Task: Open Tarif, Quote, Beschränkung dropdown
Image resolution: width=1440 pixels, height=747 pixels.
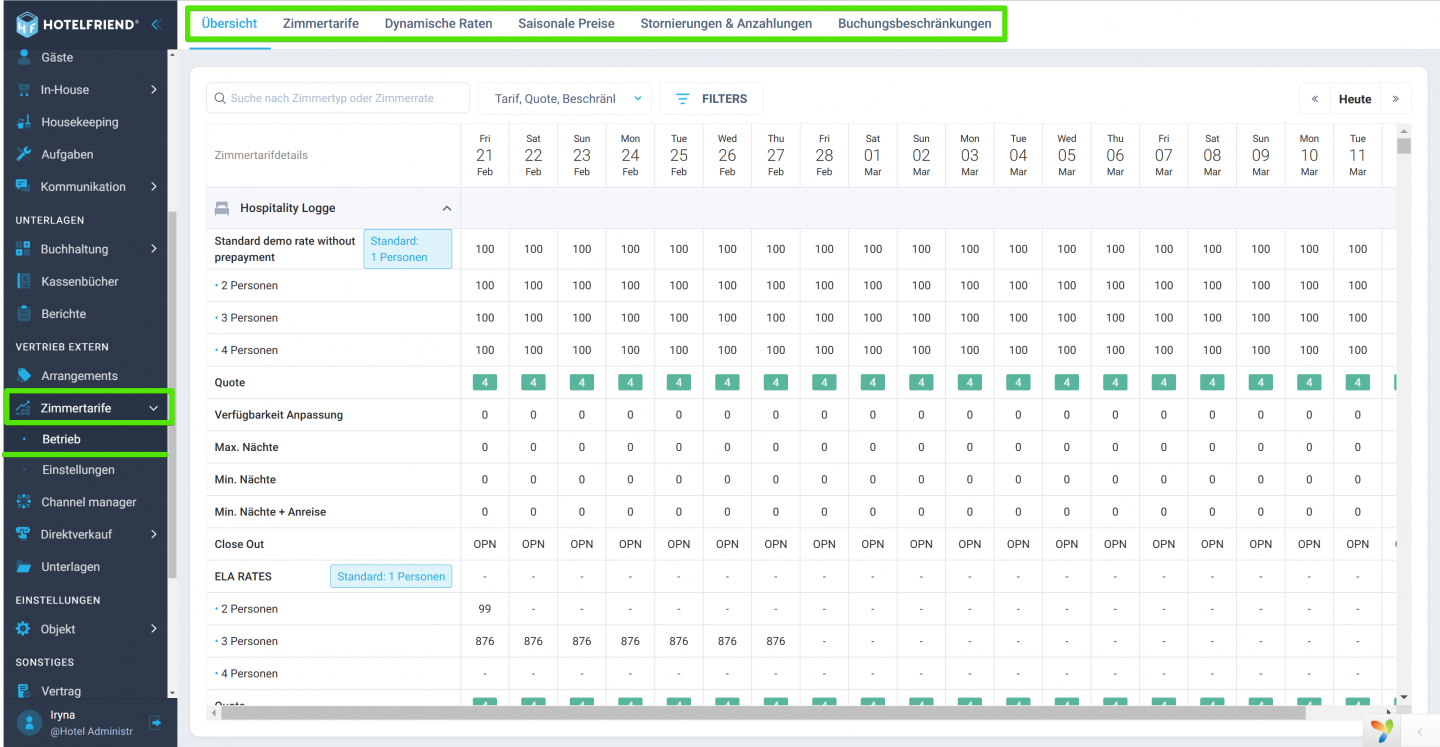Action: click(566, 99)
